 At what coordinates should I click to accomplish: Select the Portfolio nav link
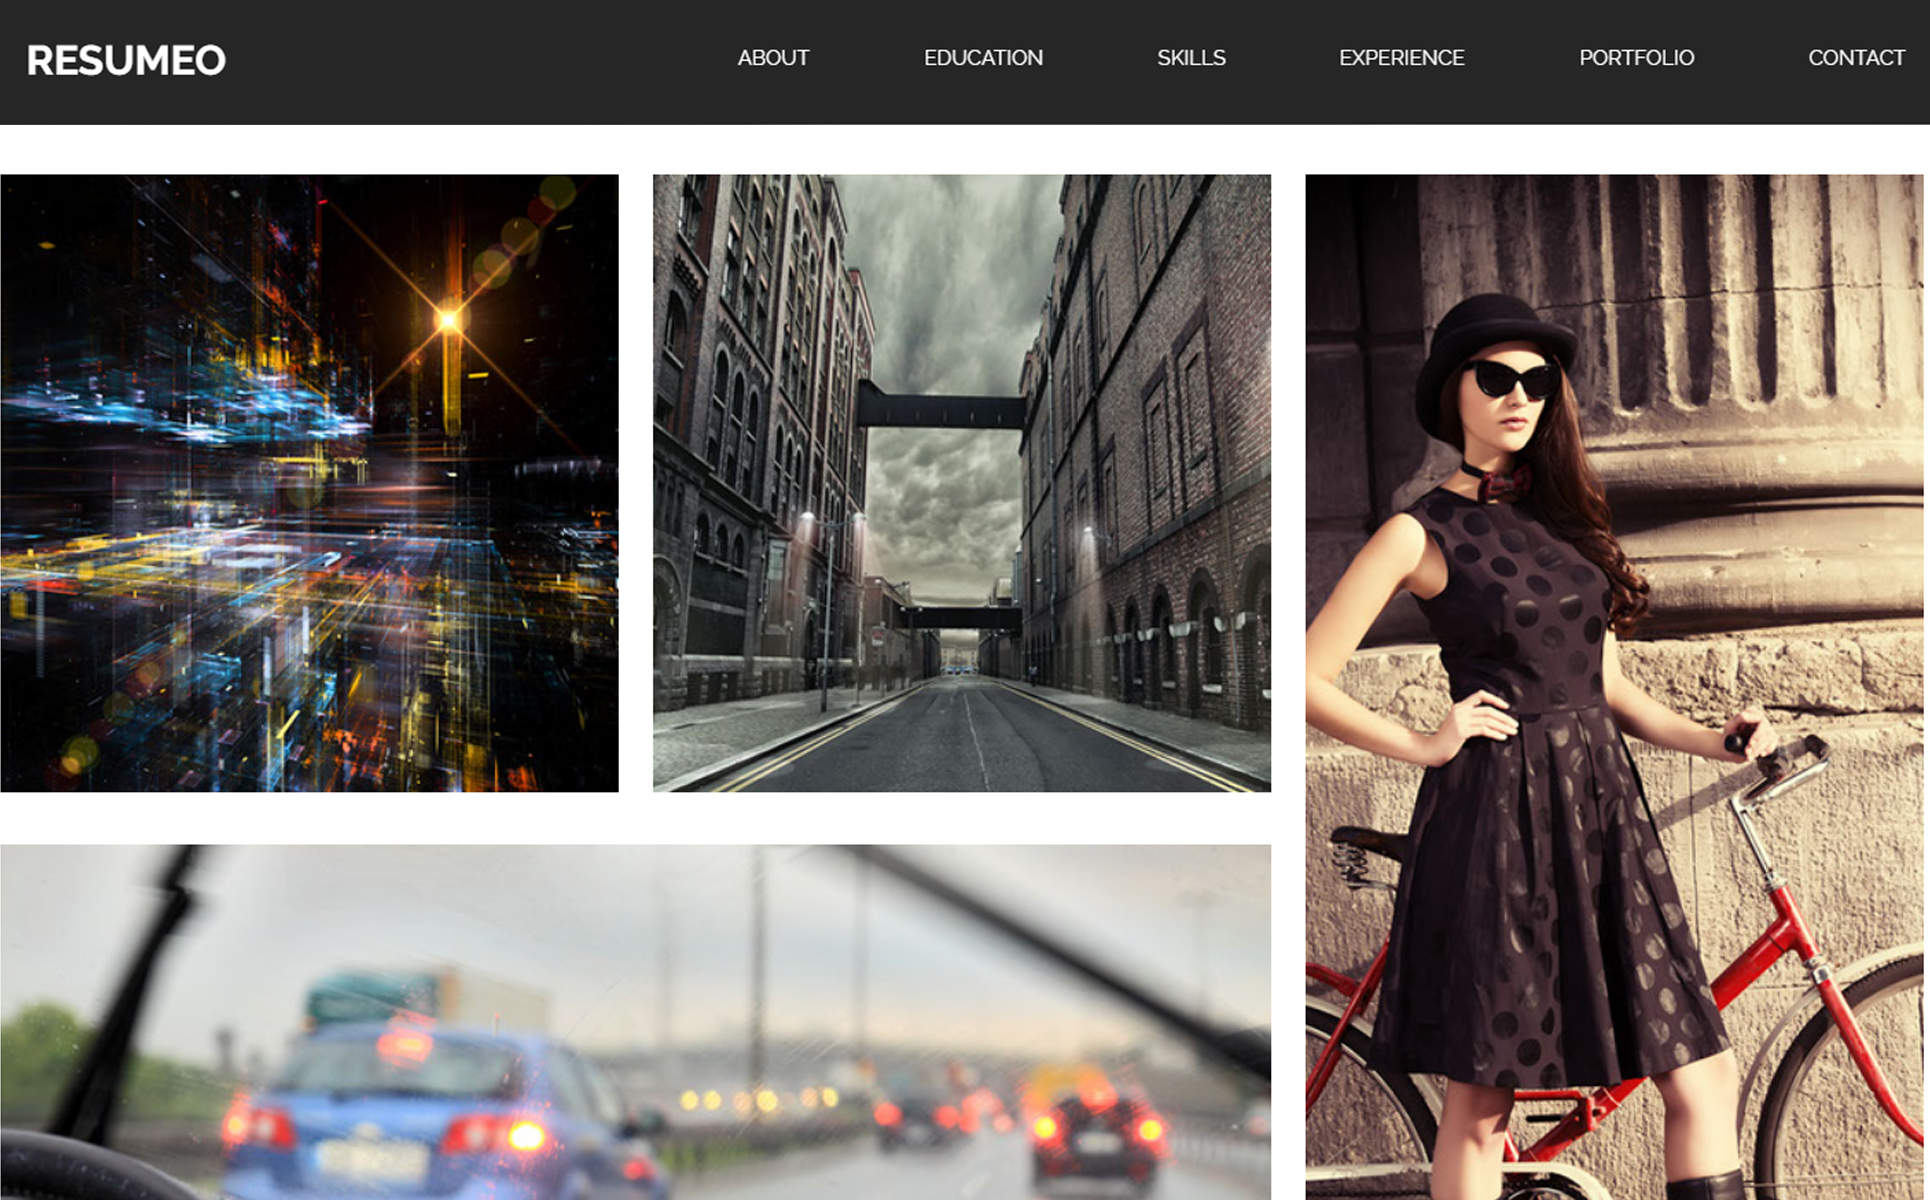click(1636, 58)
